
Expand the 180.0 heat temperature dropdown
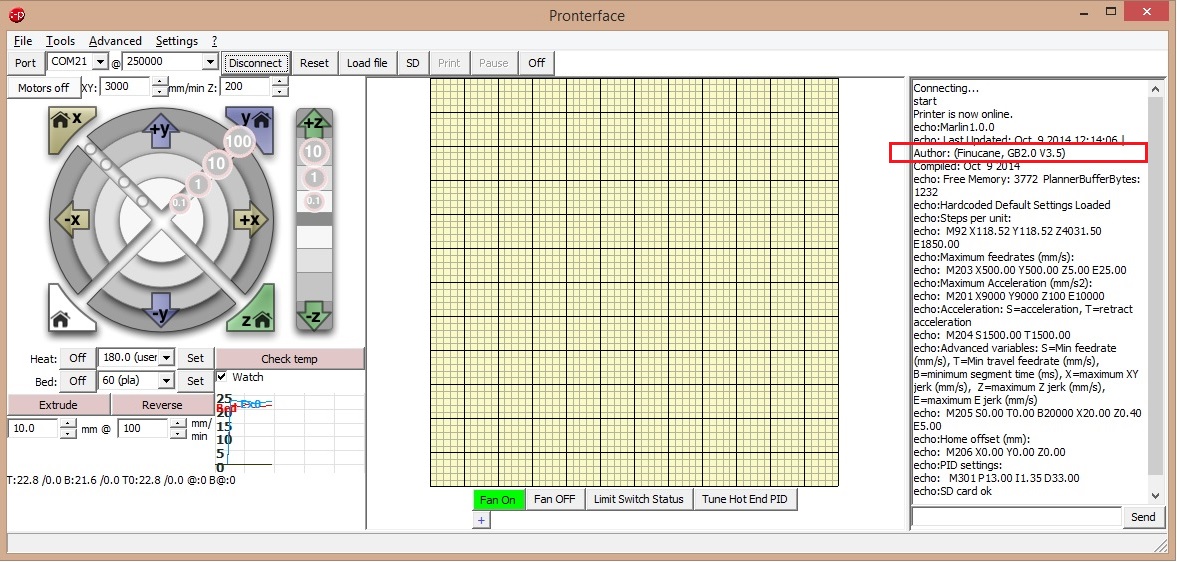(166, 358)
